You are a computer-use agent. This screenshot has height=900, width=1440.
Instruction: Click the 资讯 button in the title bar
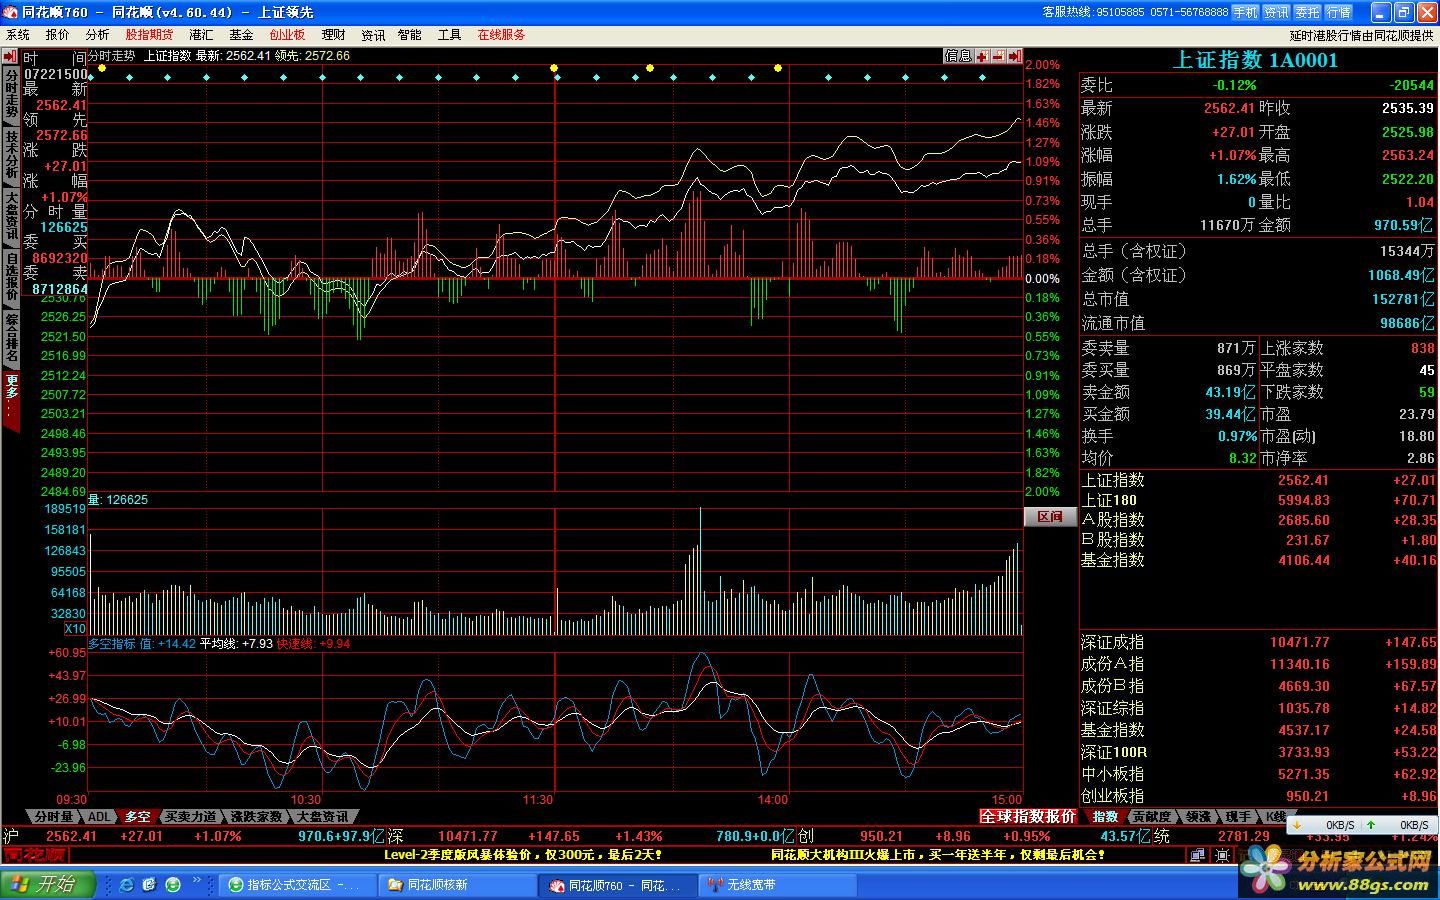[1276, 12]
